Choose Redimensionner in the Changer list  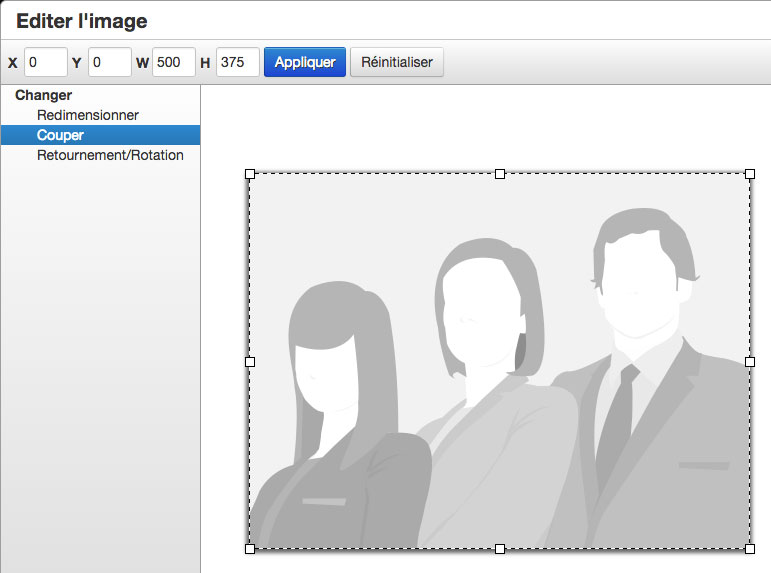pyautogui.click(x=100, y=115)
